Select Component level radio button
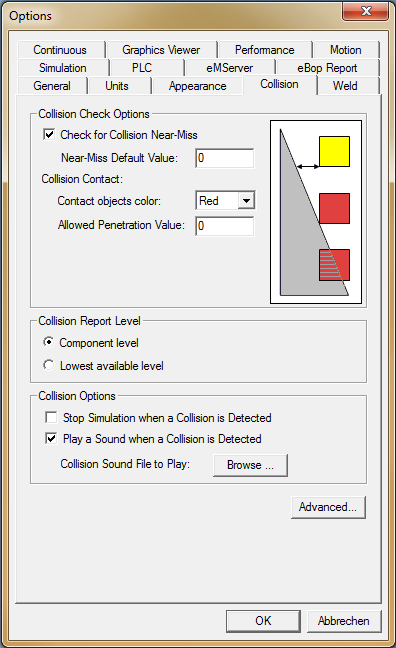 point(49,342)
